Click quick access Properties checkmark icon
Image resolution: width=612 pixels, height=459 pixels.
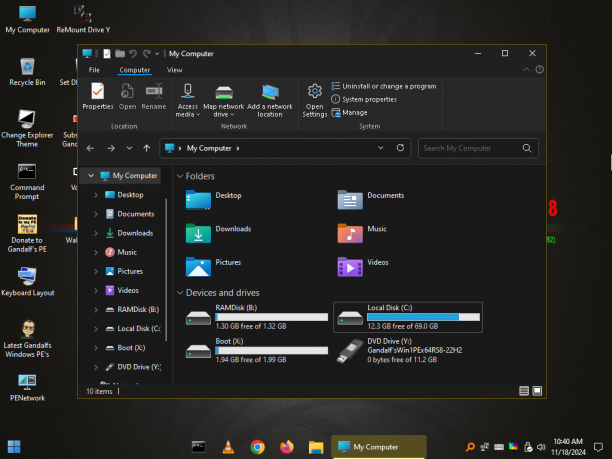(x=107, y=54)
